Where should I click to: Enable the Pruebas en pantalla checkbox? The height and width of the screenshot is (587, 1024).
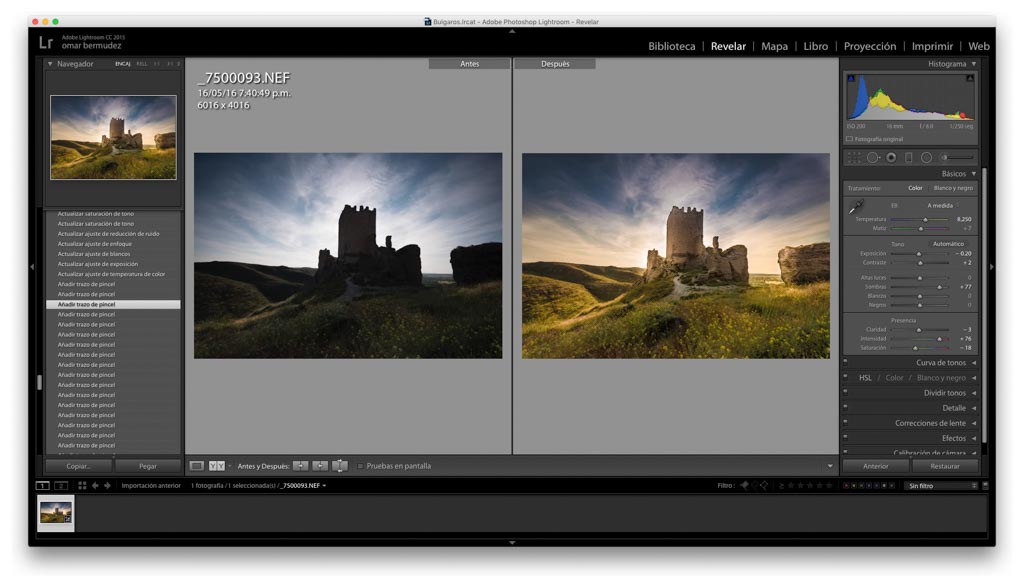point(360,466)
